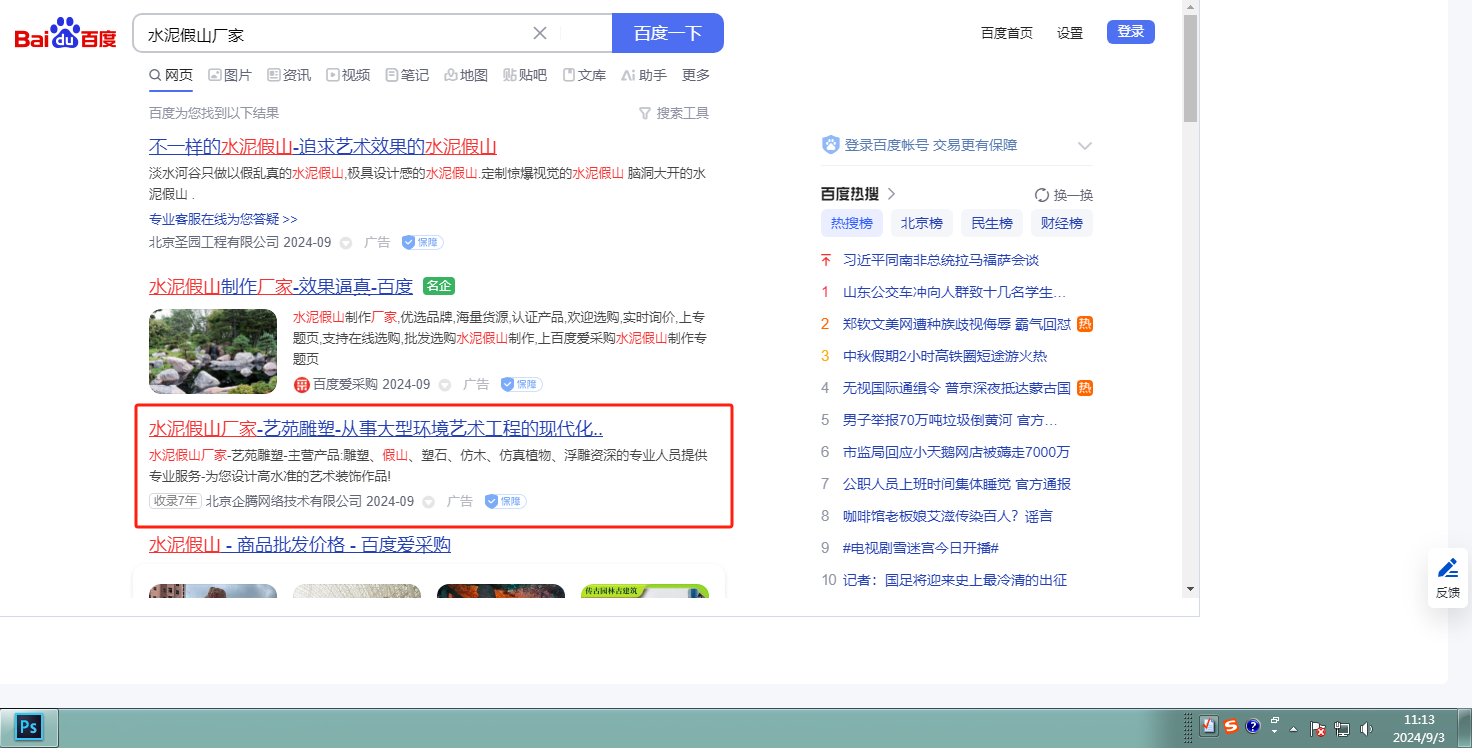Click the garden rockery thumbnail image
The image size is (1472, 748).
point(213,351)
